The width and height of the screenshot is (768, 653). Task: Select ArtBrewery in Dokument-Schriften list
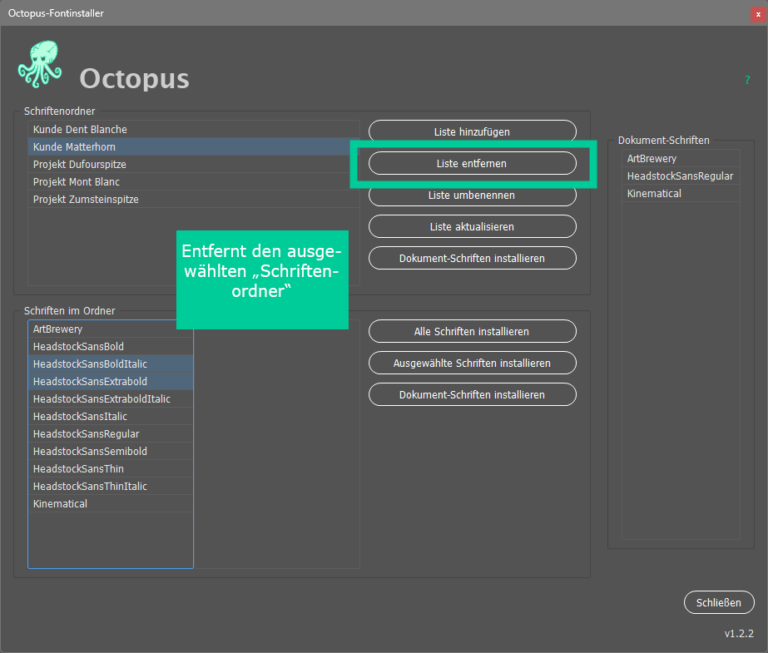(681, 159)
